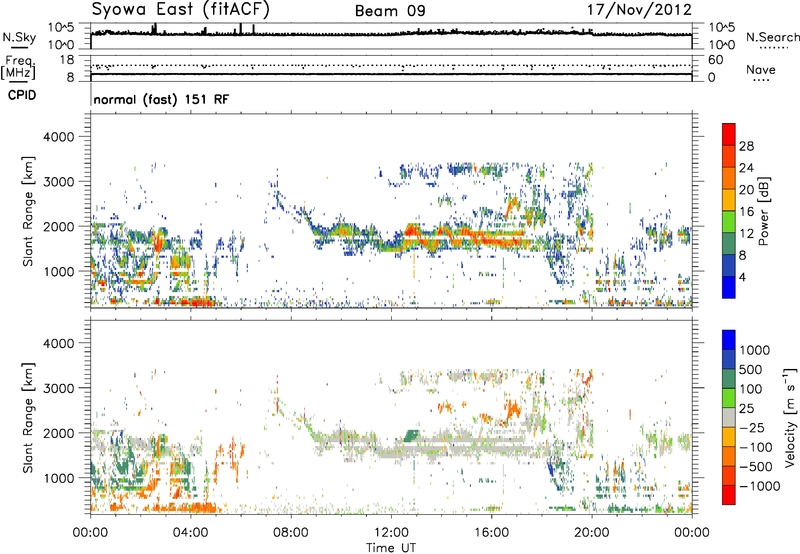
Task: Click '4000' on the power panel range axis
Action: tap(58, 137)
